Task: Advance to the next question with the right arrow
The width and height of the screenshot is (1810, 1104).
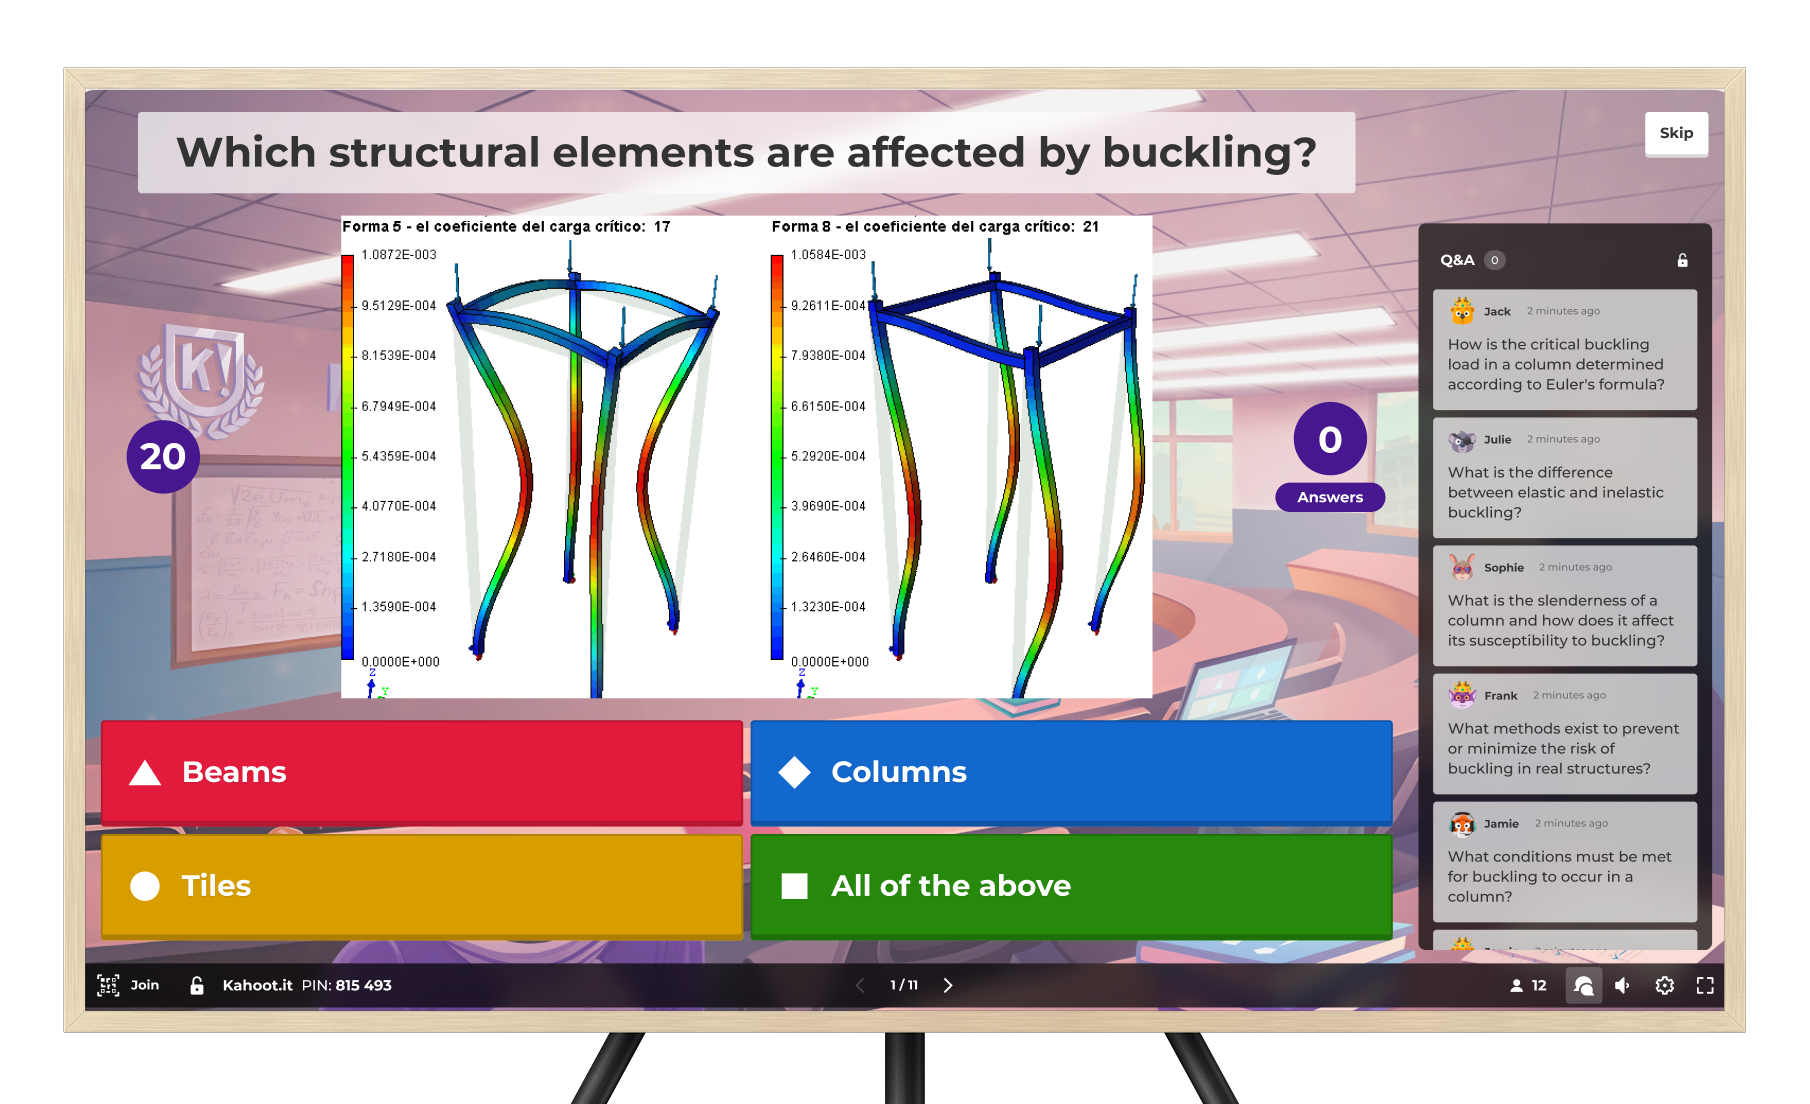Action: [948, 985]
